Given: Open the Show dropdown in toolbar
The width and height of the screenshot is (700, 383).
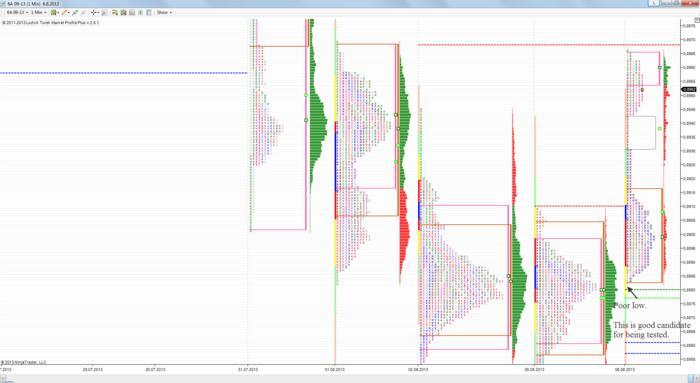Looking at the screenshot, I should click(164, 12).
